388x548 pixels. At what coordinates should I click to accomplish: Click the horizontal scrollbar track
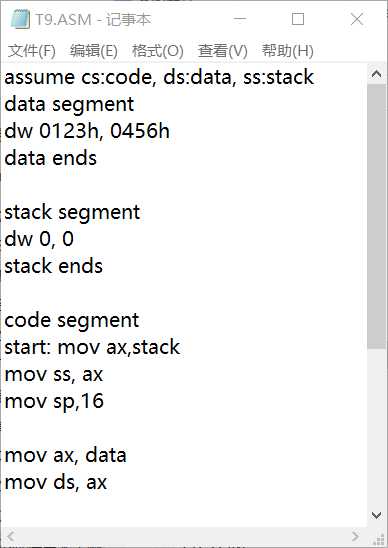[x=183, y=536]
